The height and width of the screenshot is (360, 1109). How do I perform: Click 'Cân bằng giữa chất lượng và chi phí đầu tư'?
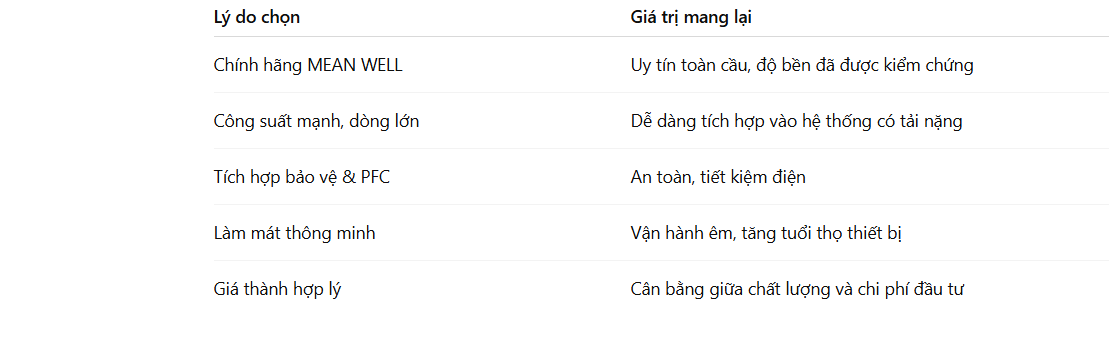pyautogui.click(x=798, y=289)
